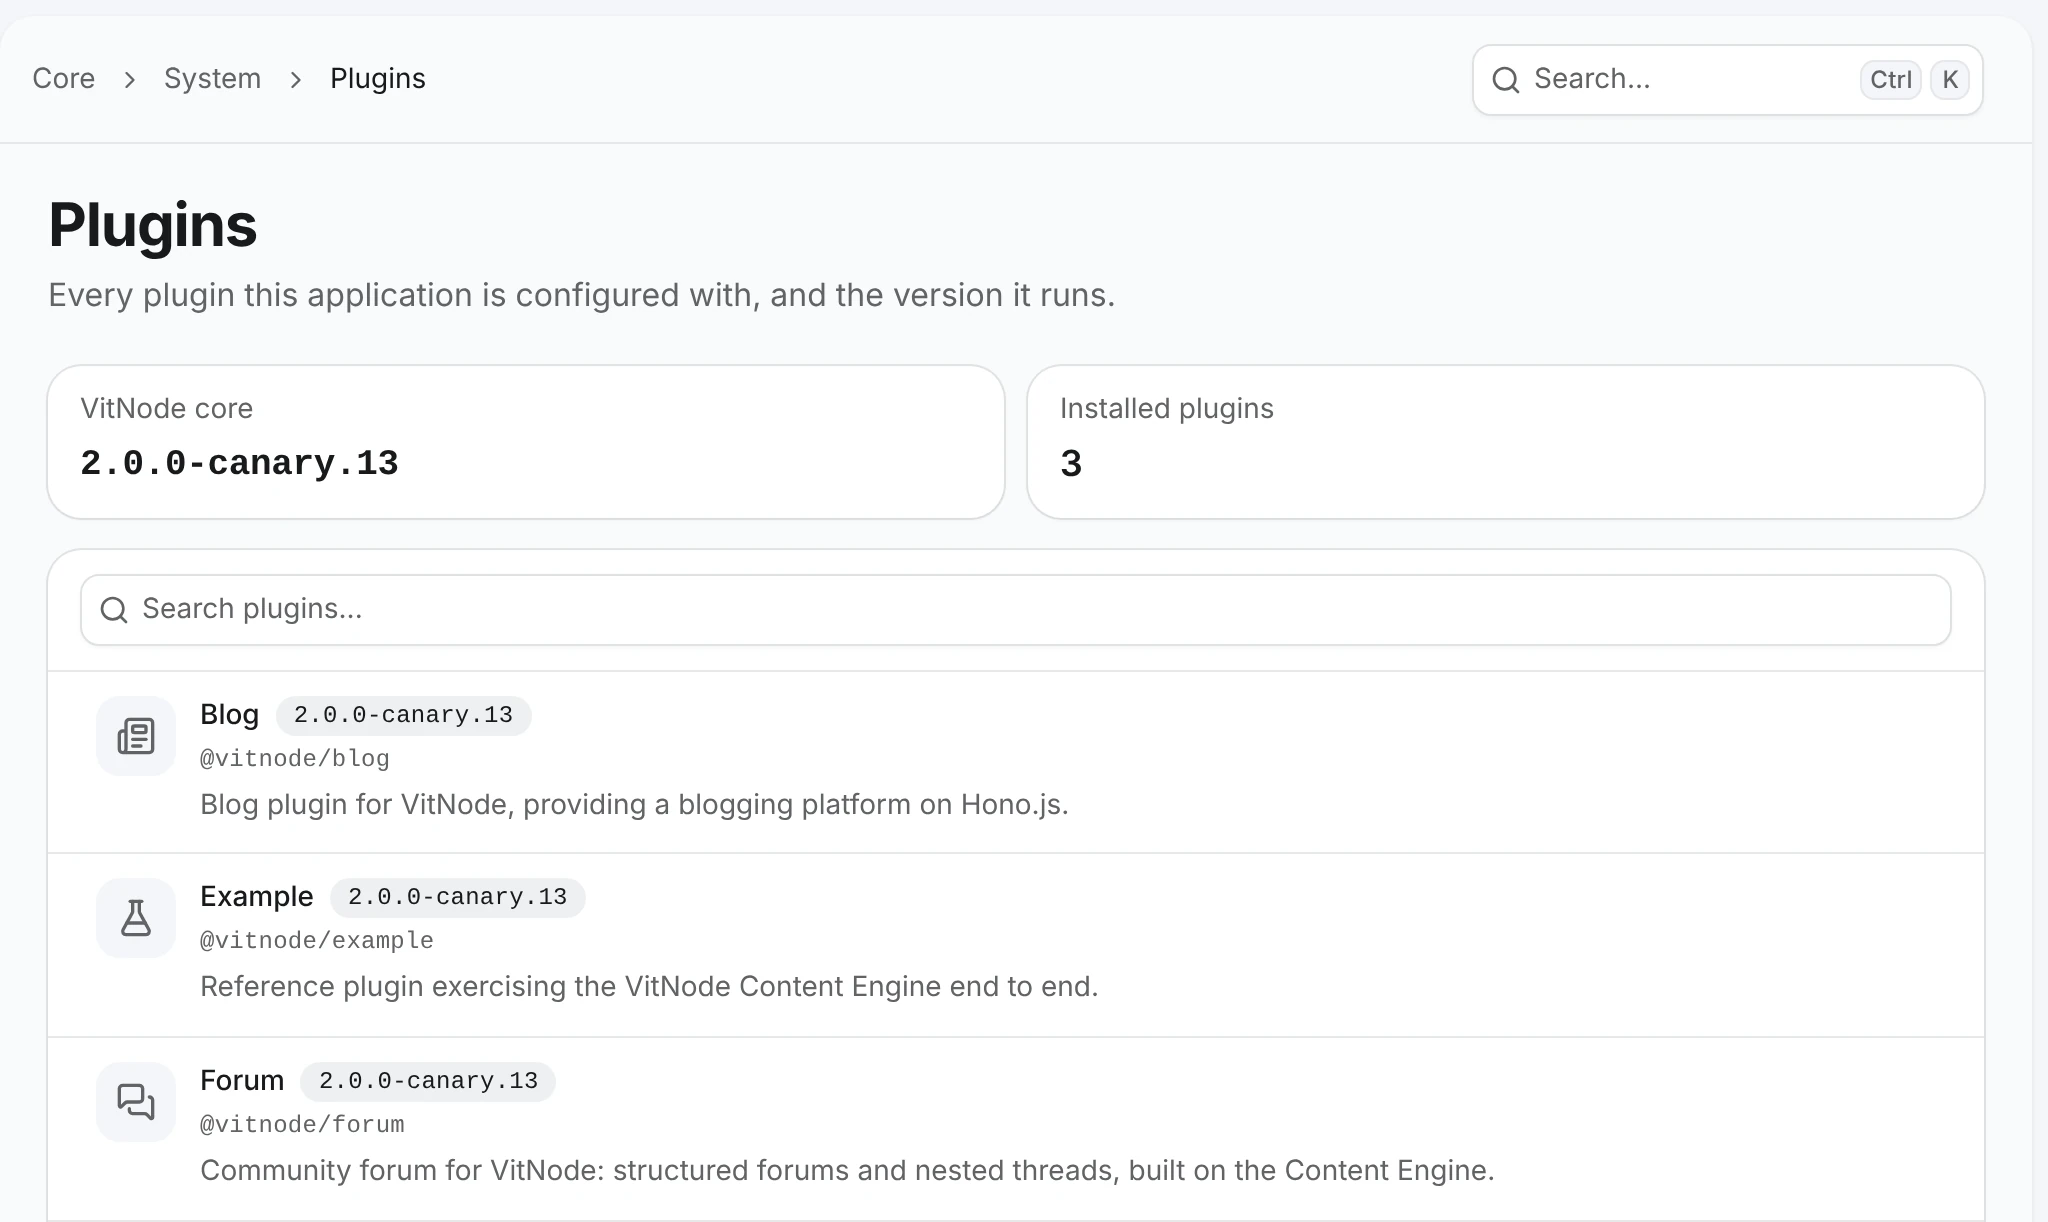Focus the global Search... field
The height and width of the screenshot is (1222, 2048).
pos(1728,80)
